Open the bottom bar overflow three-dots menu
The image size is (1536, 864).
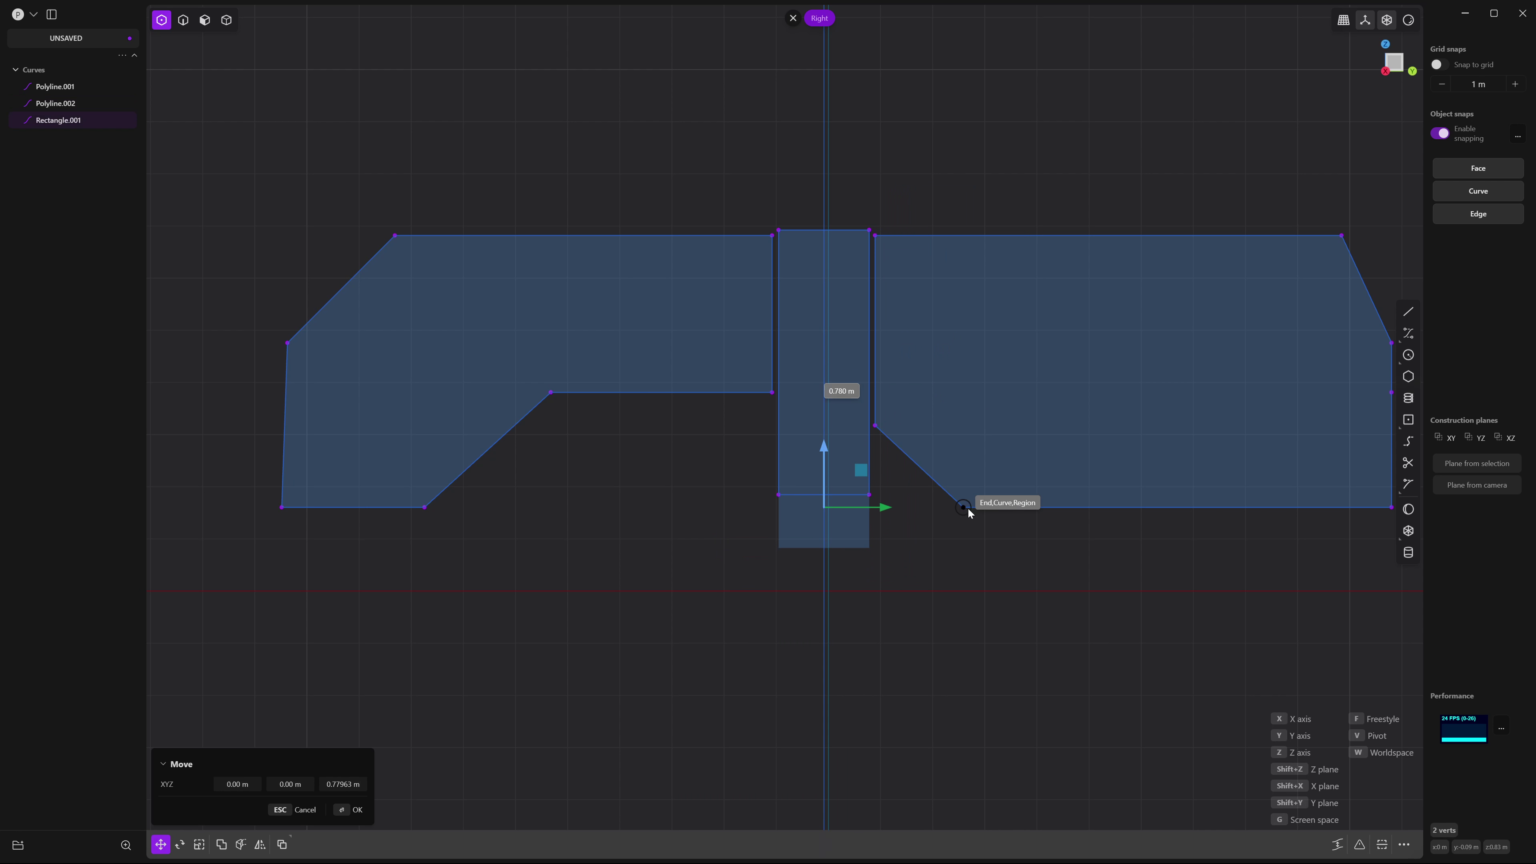click(1404, 845)
